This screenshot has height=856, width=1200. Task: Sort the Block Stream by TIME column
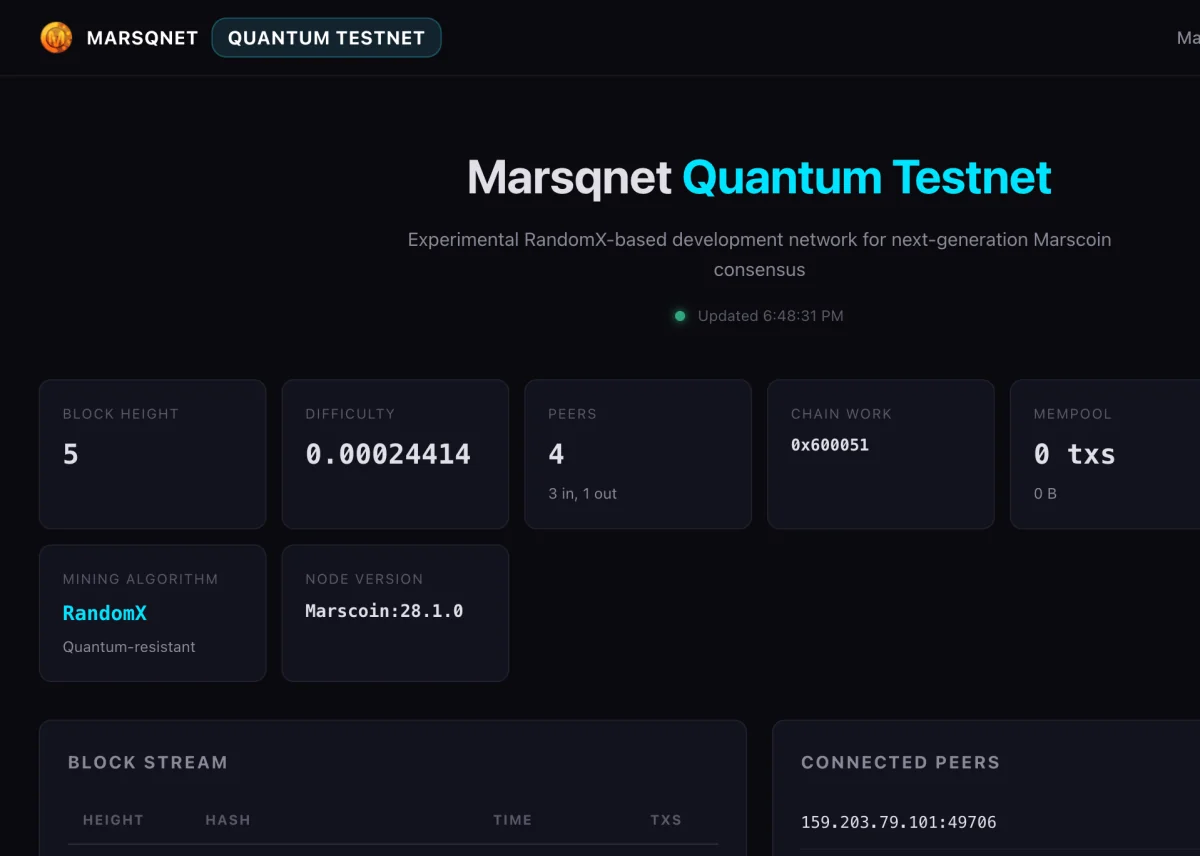click(x=512, y=819)
